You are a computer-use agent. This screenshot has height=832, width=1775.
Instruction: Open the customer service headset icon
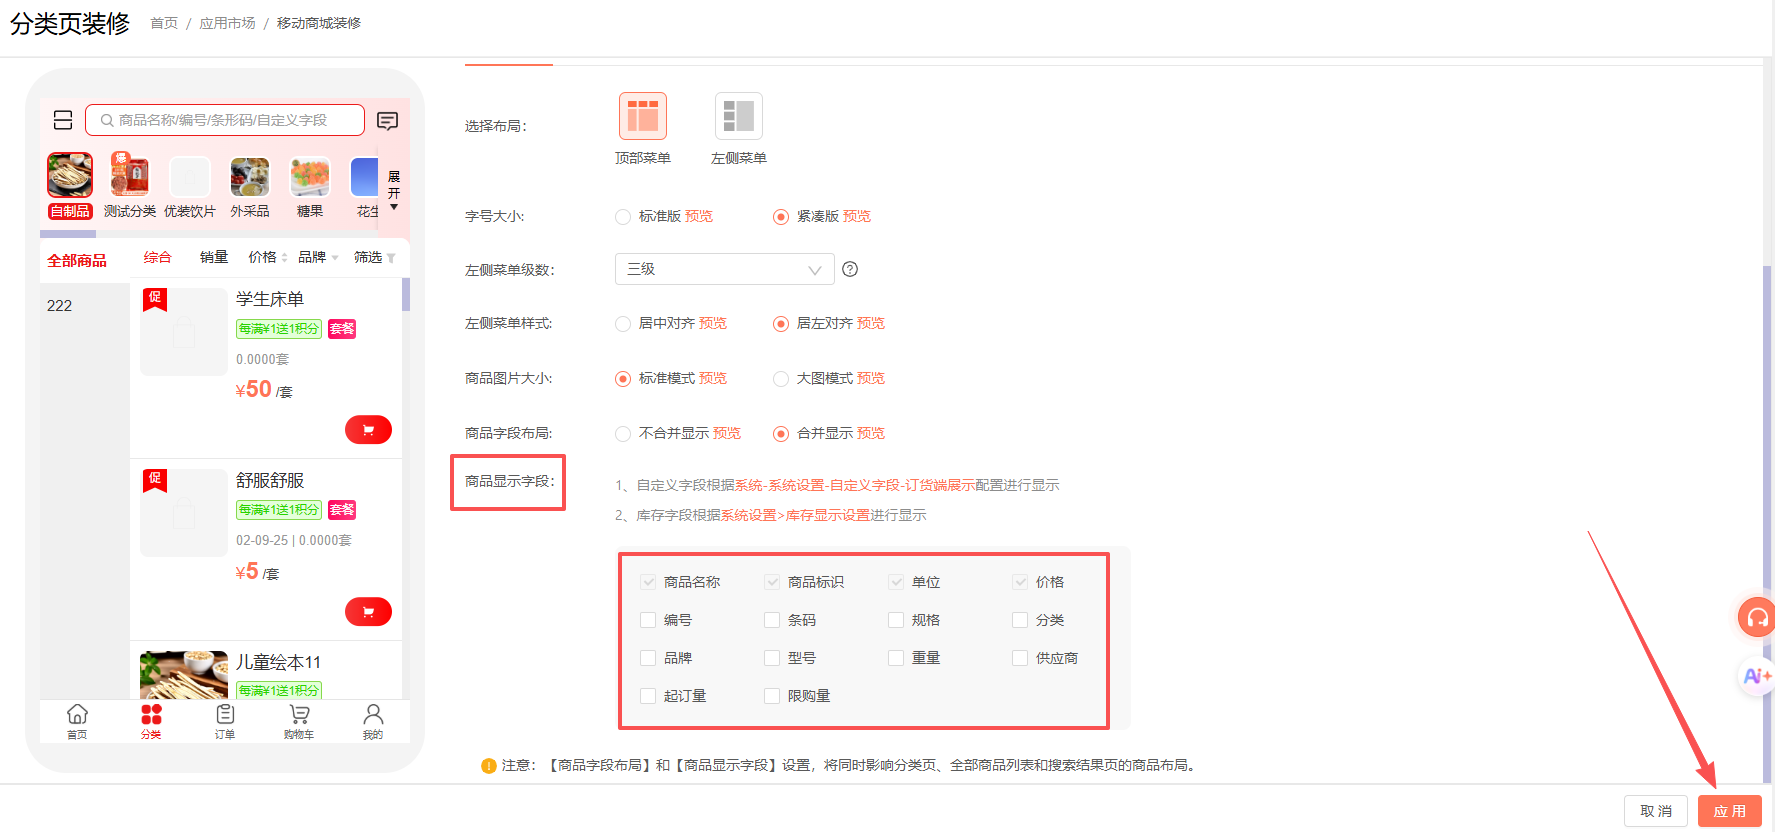1756,618
